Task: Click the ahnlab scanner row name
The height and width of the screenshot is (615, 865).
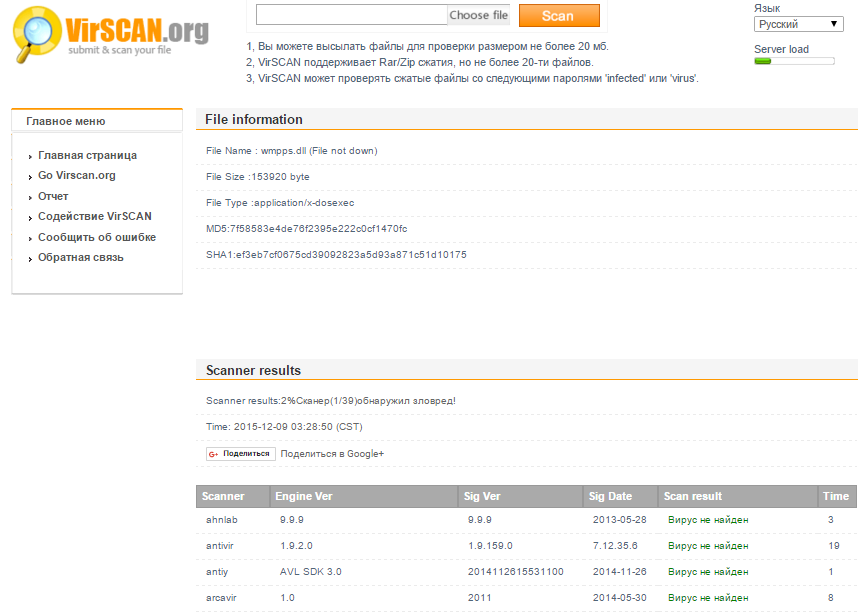Action: pos(221,520)
